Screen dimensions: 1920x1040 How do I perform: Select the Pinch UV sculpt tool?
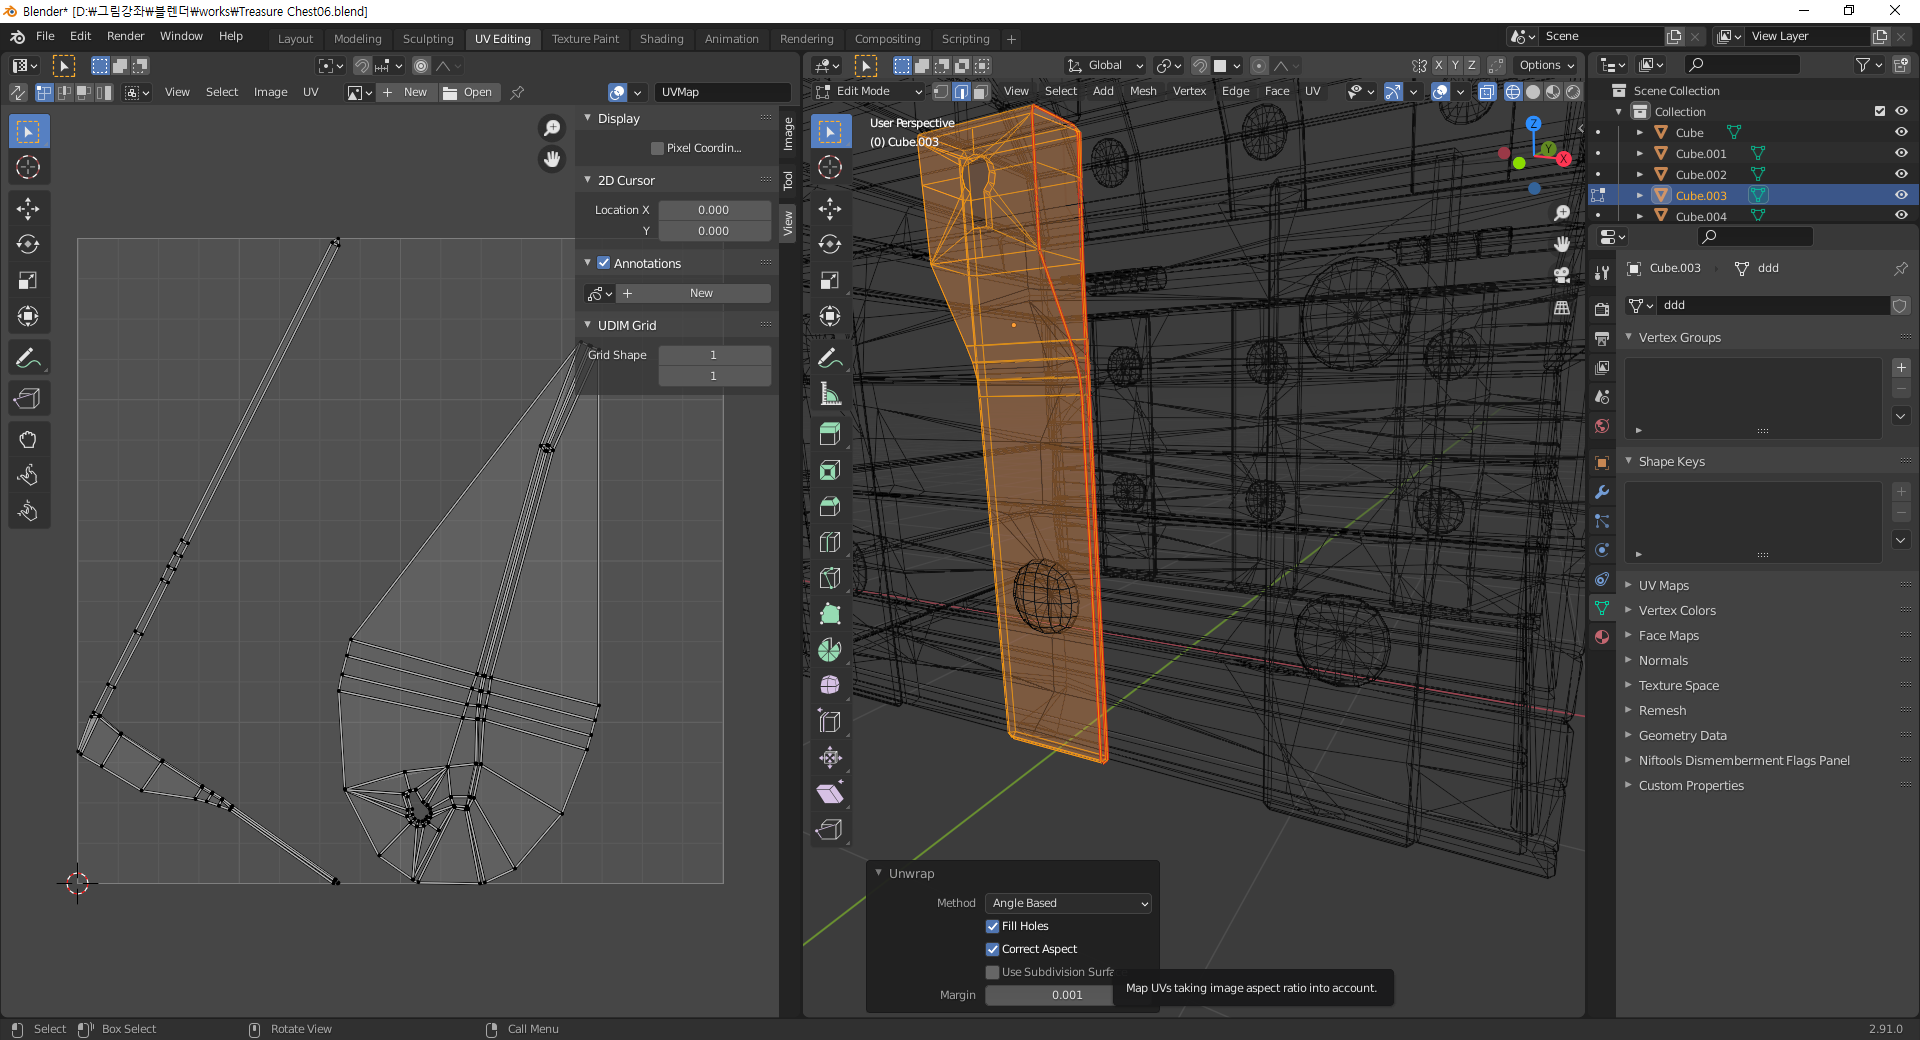coord(28,511)
